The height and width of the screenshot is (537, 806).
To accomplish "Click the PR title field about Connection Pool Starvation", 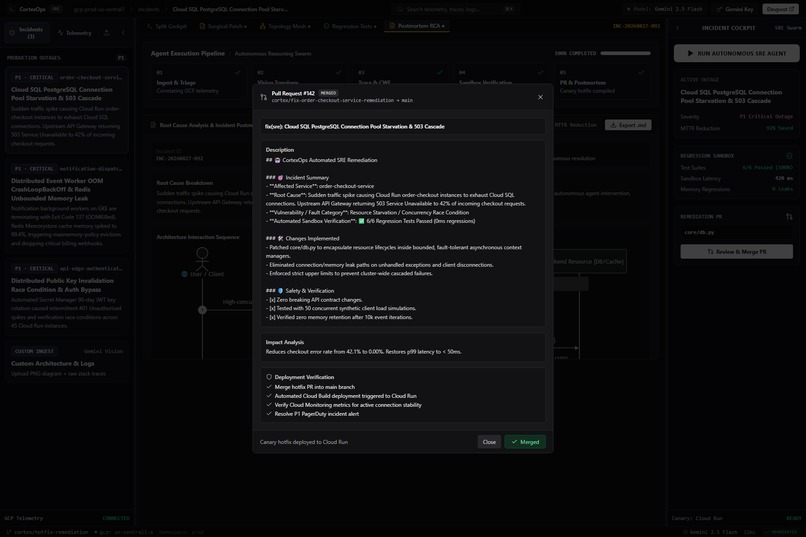I will (x=402, y=126).
